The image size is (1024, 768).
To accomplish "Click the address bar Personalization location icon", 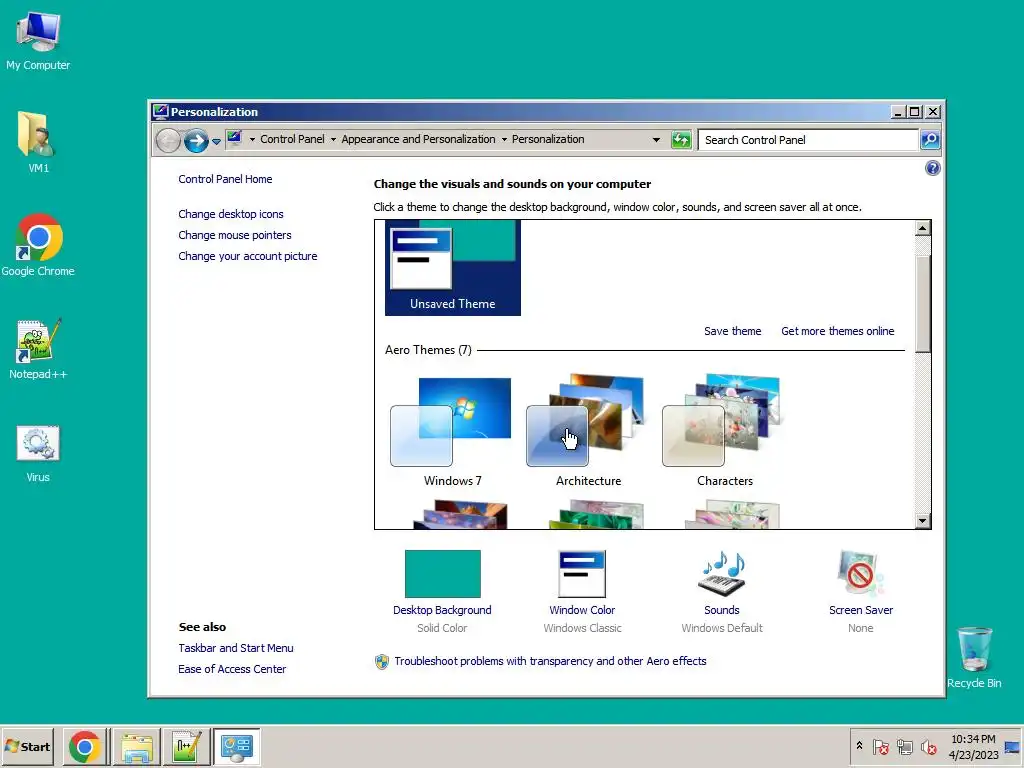I will tap(234, 138).
